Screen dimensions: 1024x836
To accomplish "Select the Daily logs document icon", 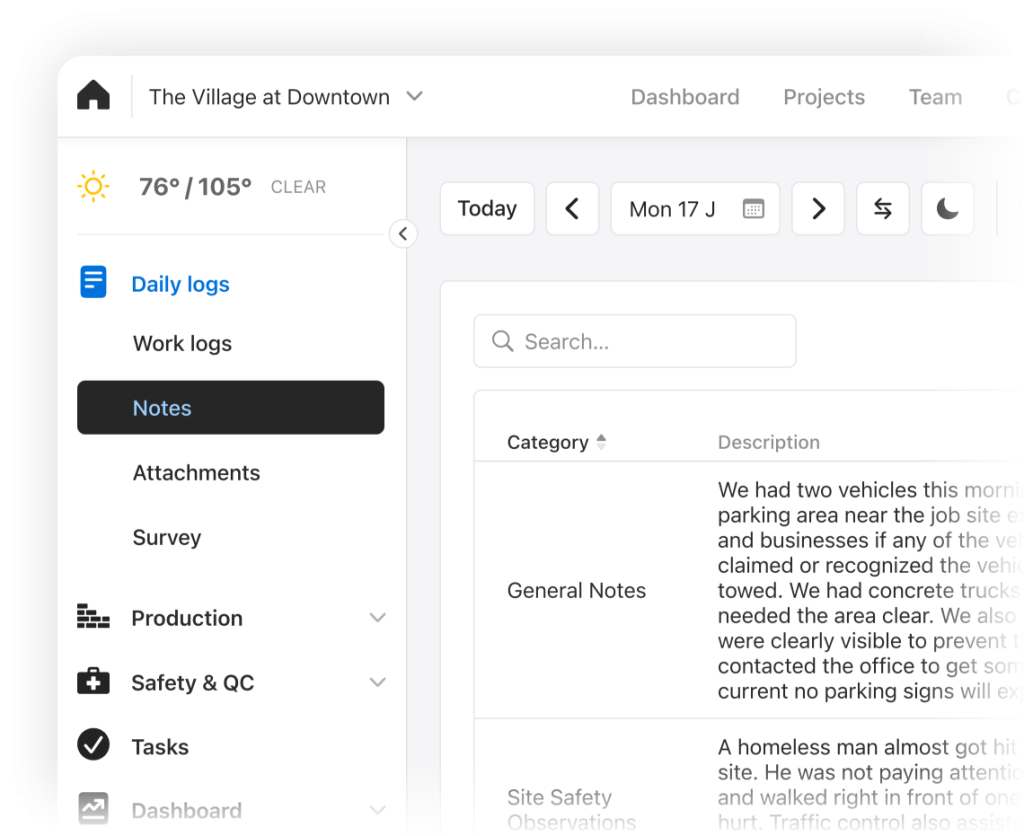I will click(x=93, y=283).
